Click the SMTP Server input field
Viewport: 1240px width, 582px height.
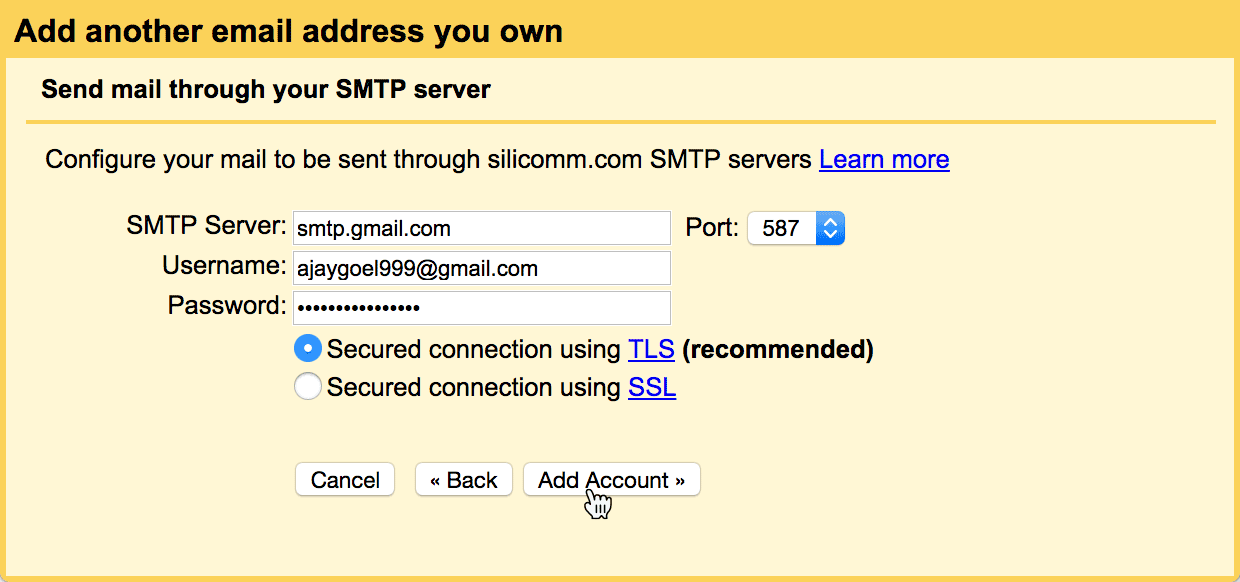click(480, 228)
